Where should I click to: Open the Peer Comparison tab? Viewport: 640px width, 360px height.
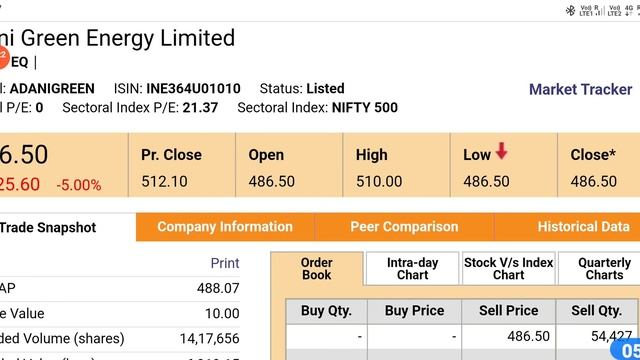coord(404,227)
